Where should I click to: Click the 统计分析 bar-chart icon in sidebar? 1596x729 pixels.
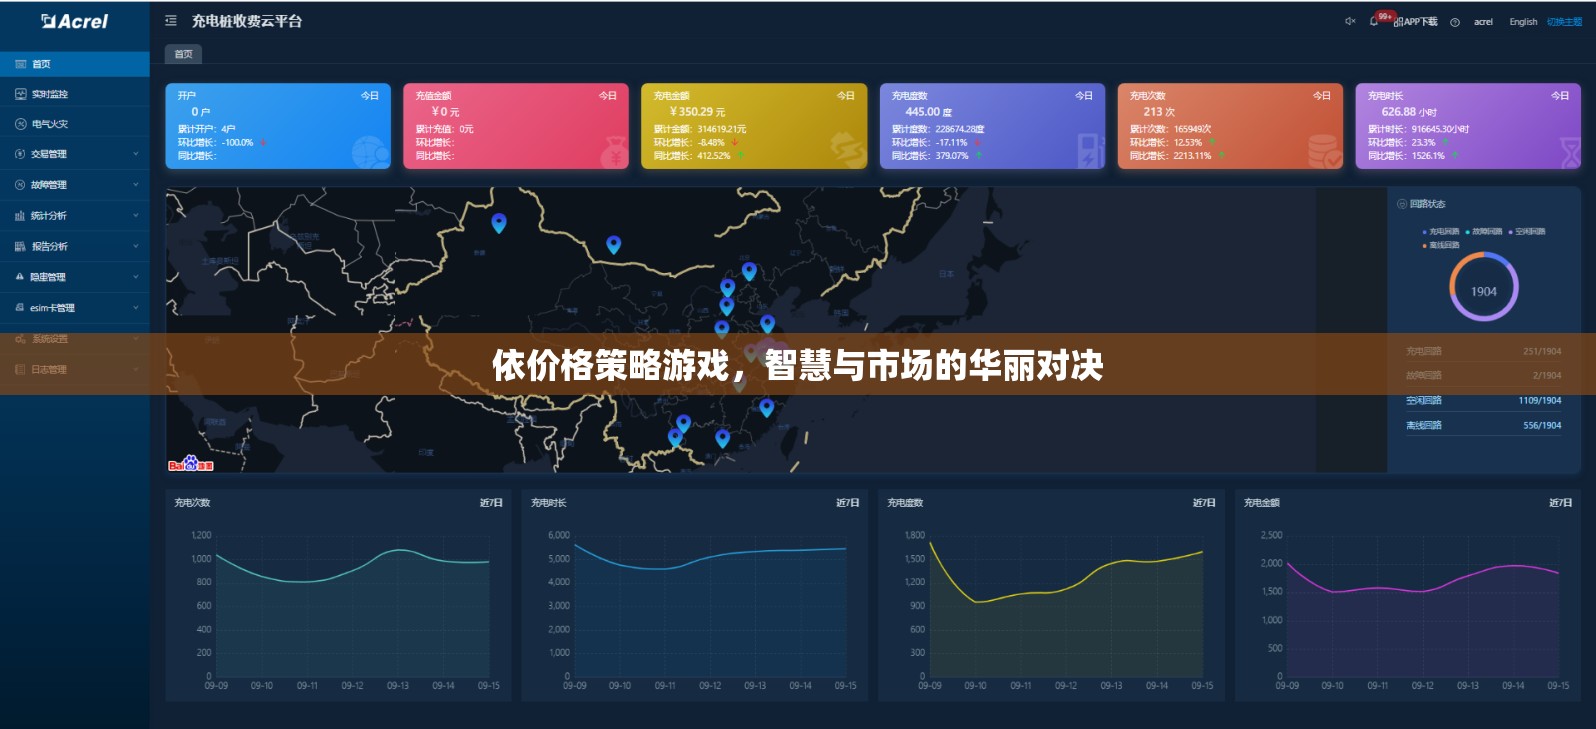pyautogui.click(x=20, y=216)
